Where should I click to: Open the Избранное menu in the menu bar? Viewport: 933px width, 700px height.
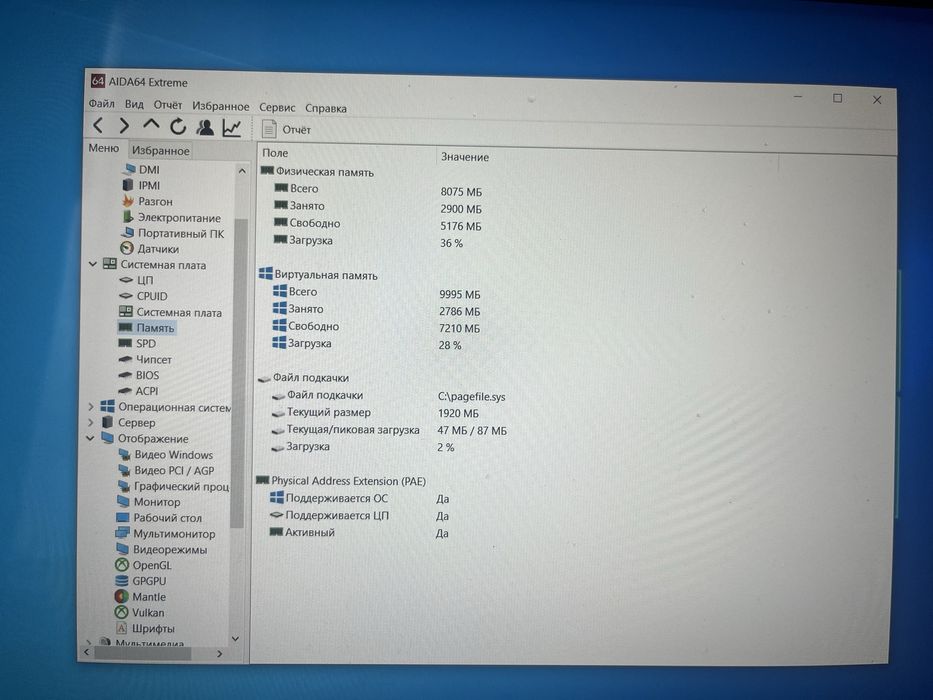coord(220,106)
